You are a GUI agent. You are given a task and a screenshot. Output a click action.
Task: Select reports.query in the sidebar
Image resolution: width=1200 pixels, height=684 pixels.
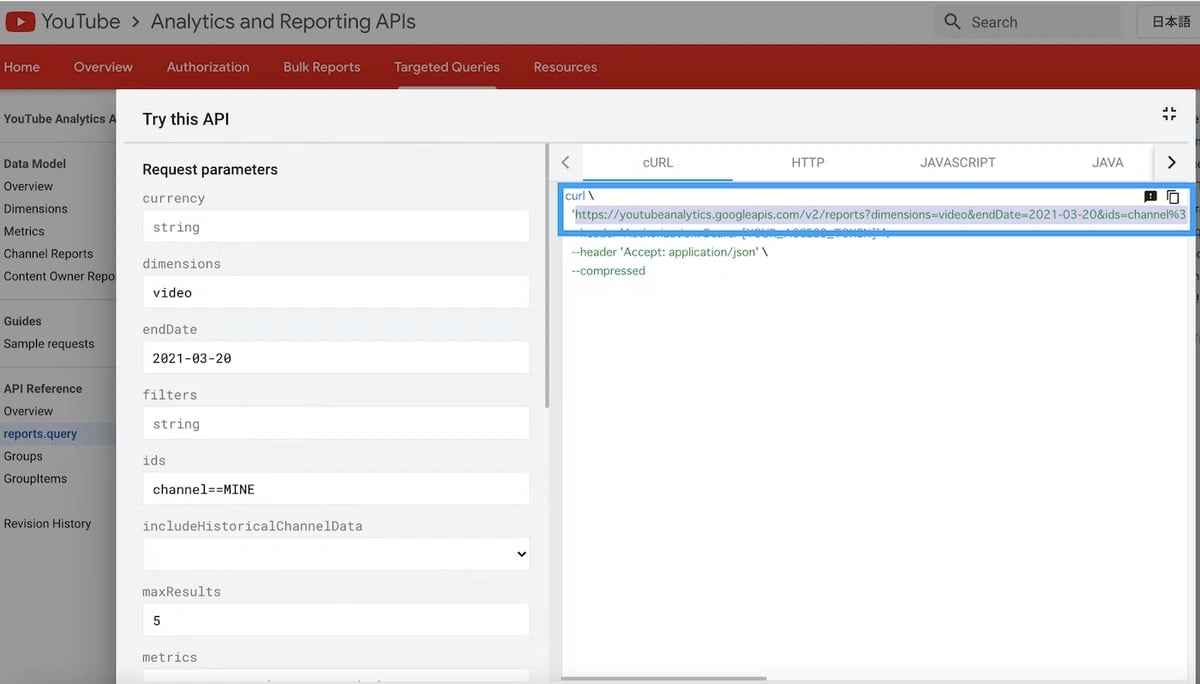40,434
